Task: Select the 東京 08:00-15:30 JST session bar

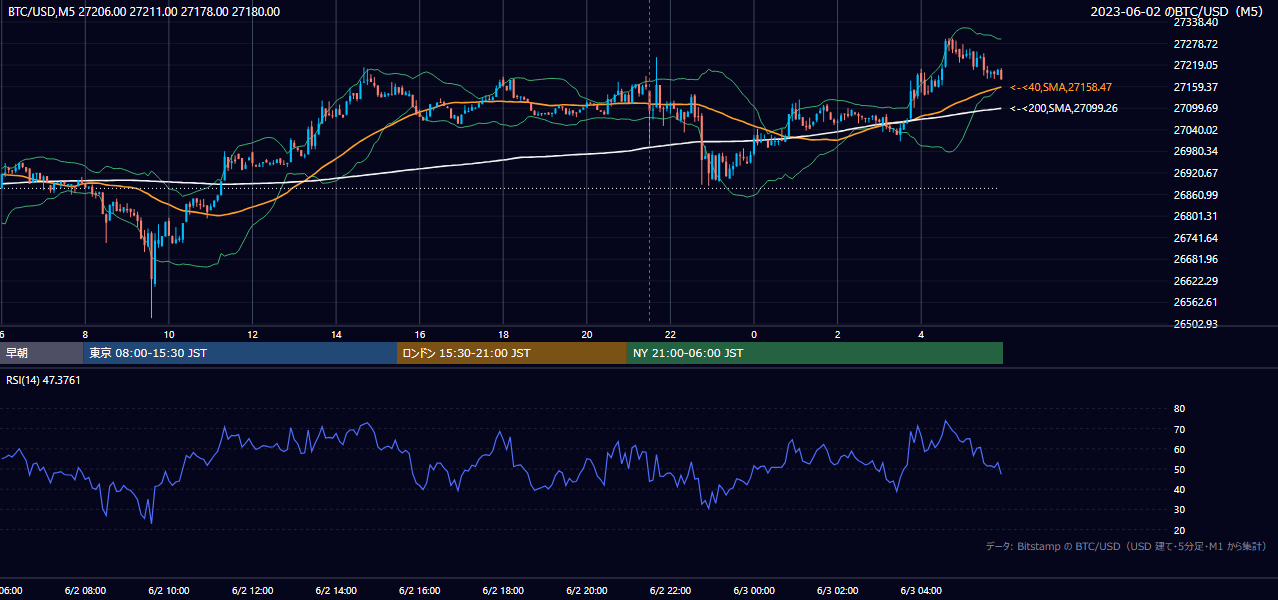Action: pyautogui.click(x=240, y=353)
